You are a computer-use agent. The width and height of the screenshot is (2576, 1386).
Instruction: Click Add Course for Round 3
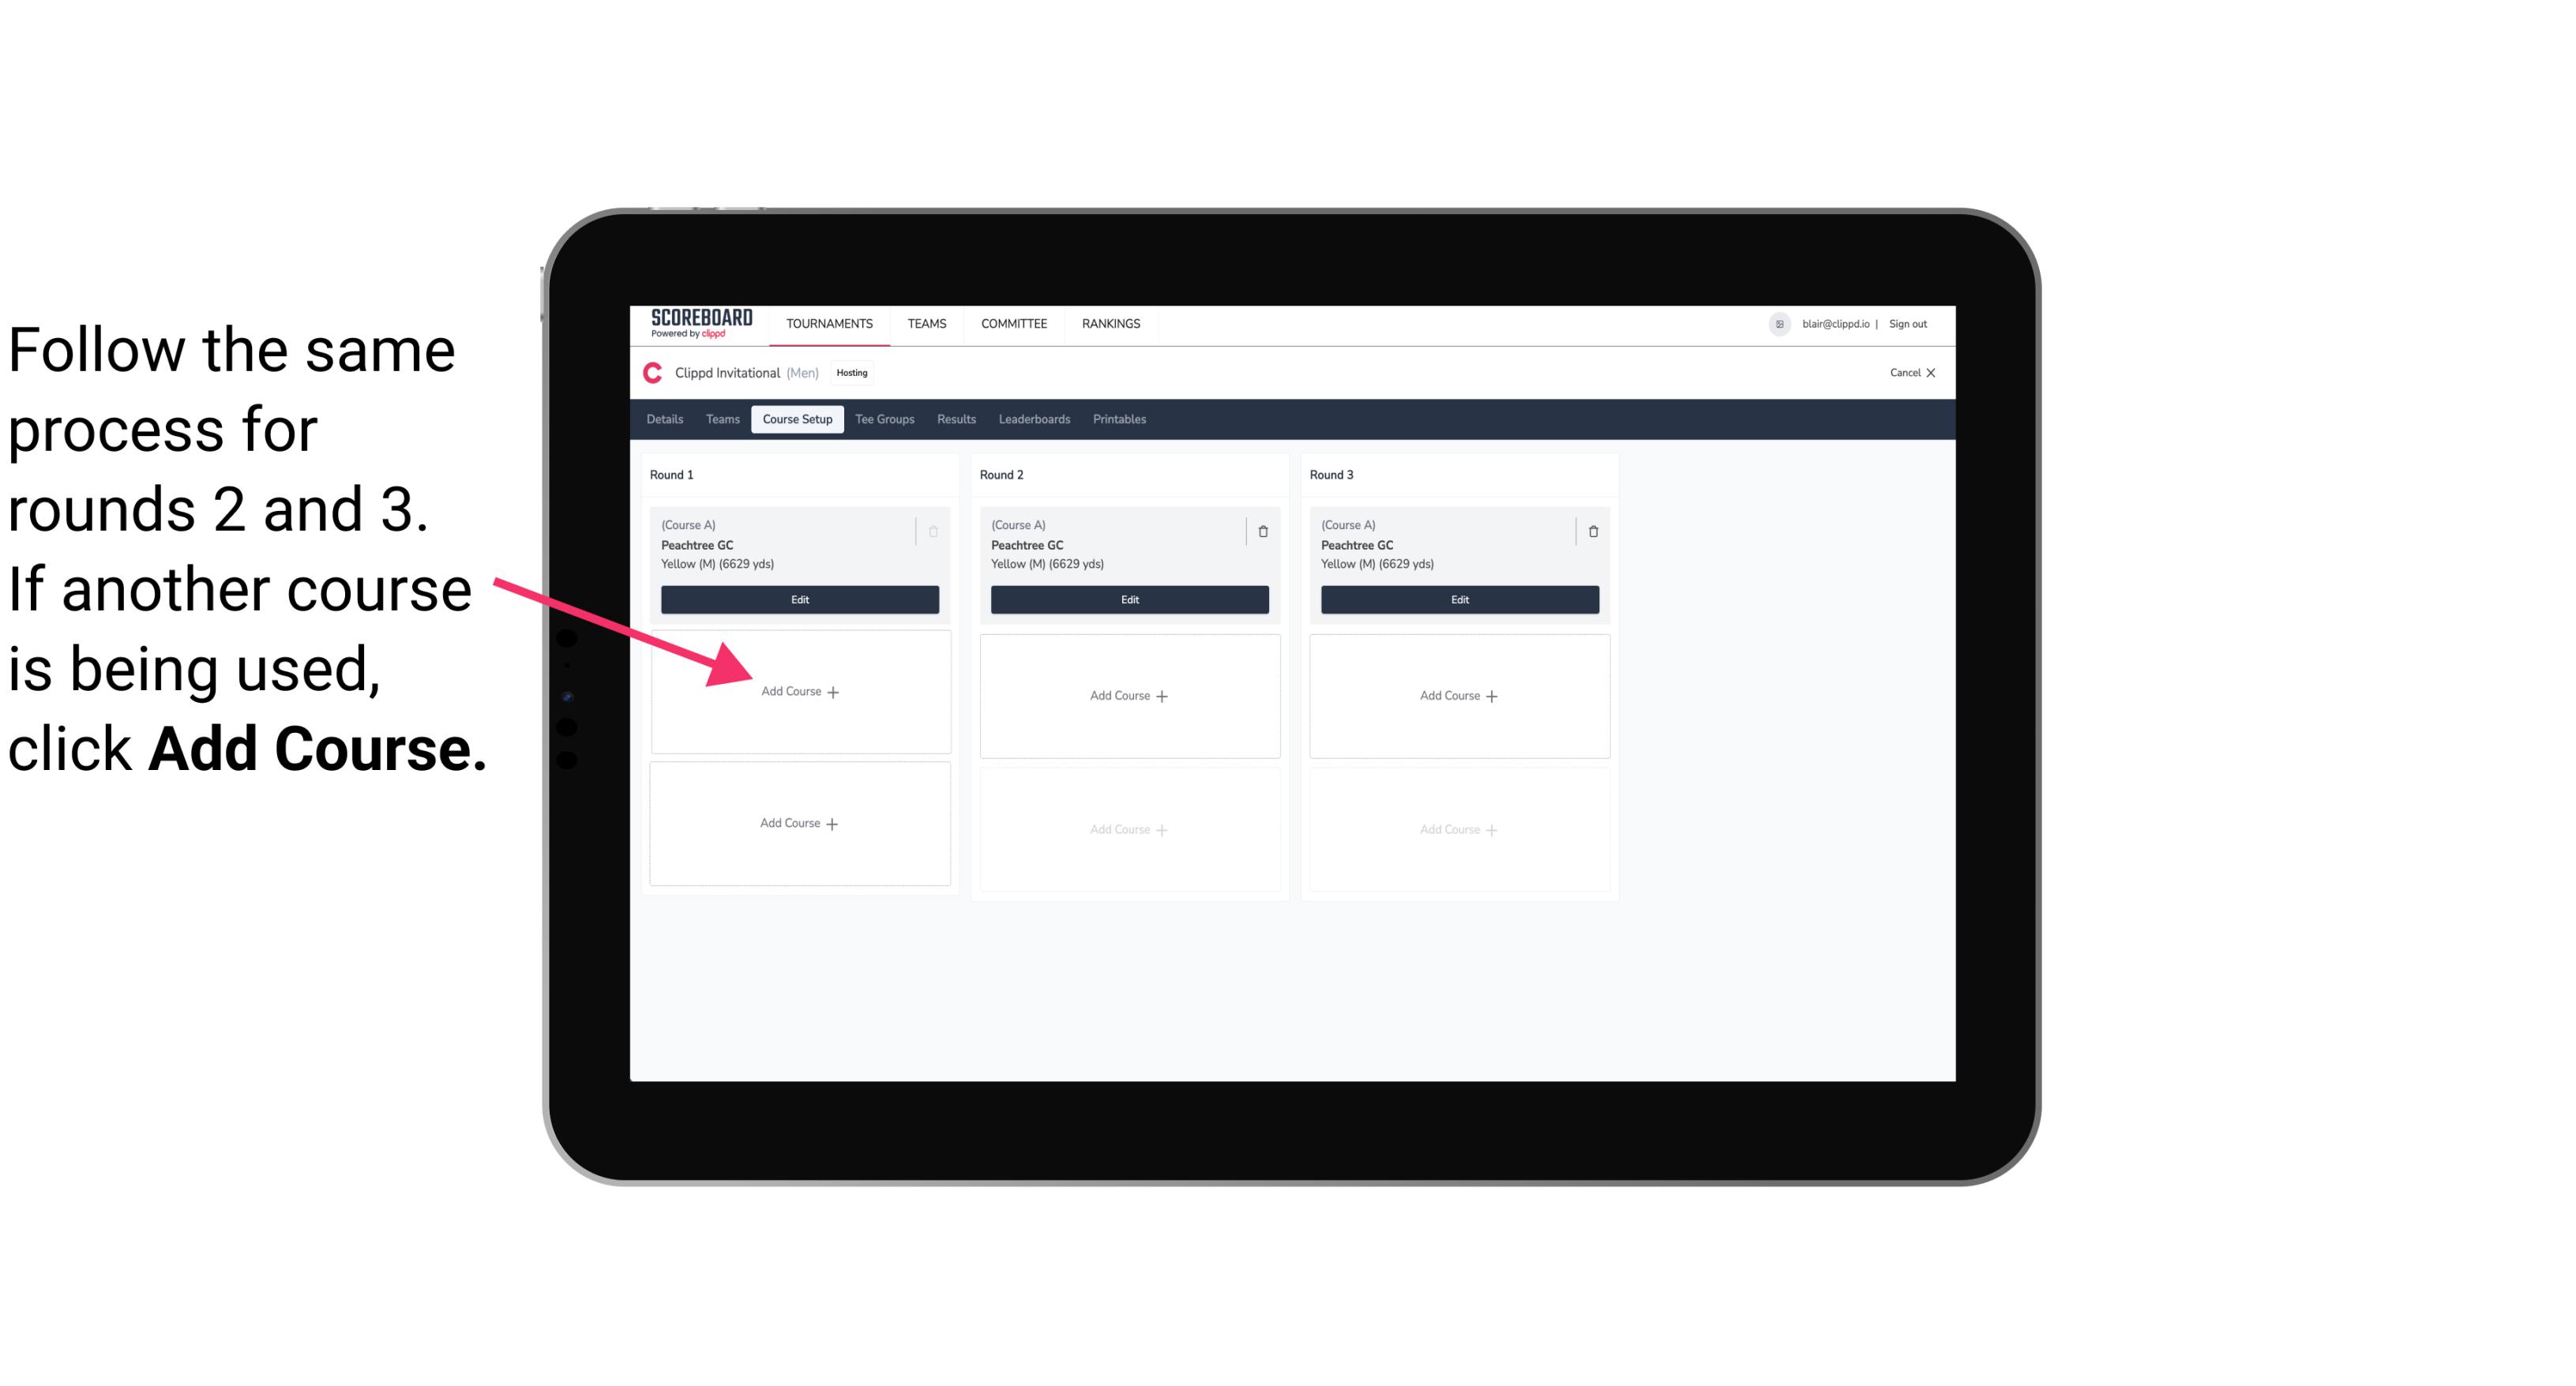coord(1457,695)
